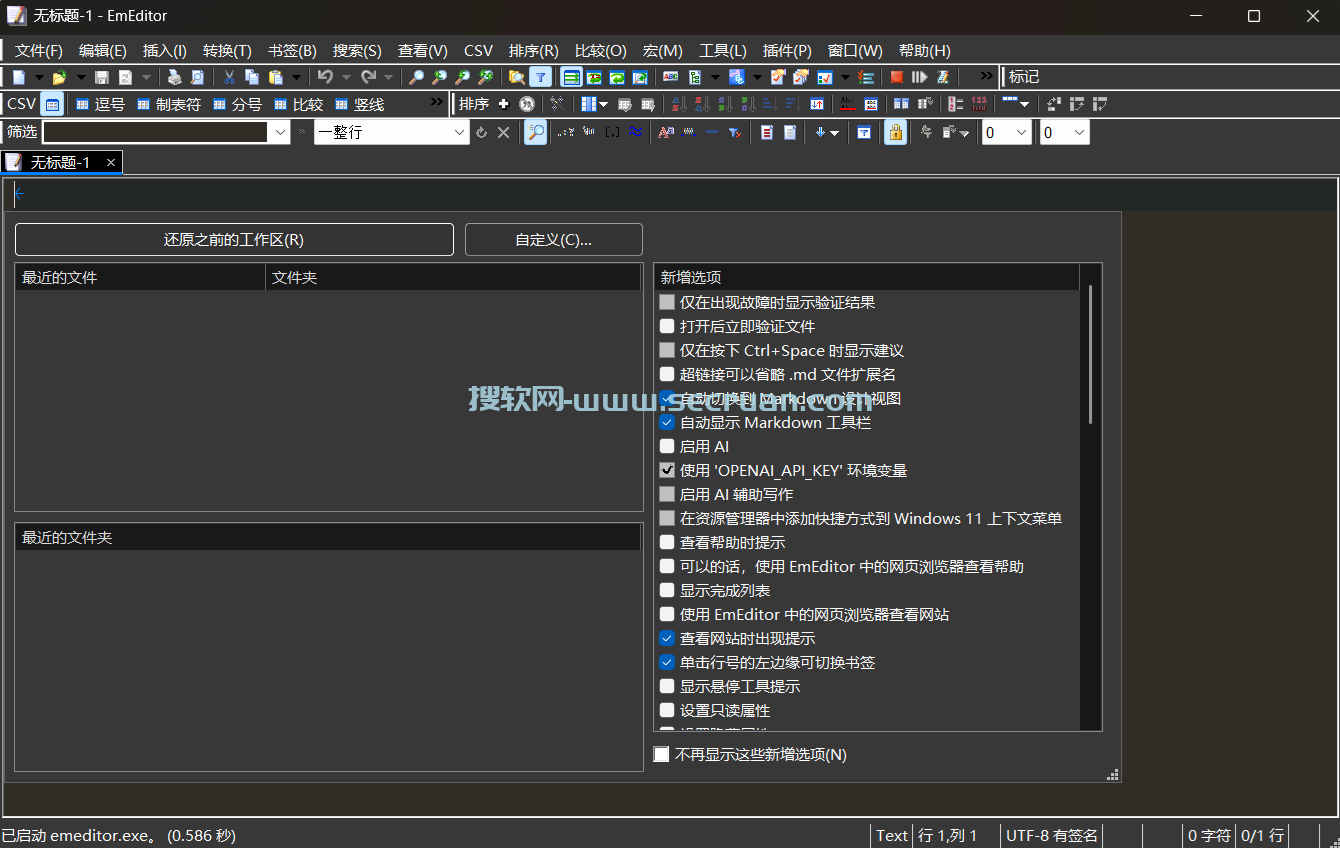The width and height of the screenshot is (1340, 848).
Task: Toggle incremental search magnifier in filter bar
Action: tap(535, 132)
